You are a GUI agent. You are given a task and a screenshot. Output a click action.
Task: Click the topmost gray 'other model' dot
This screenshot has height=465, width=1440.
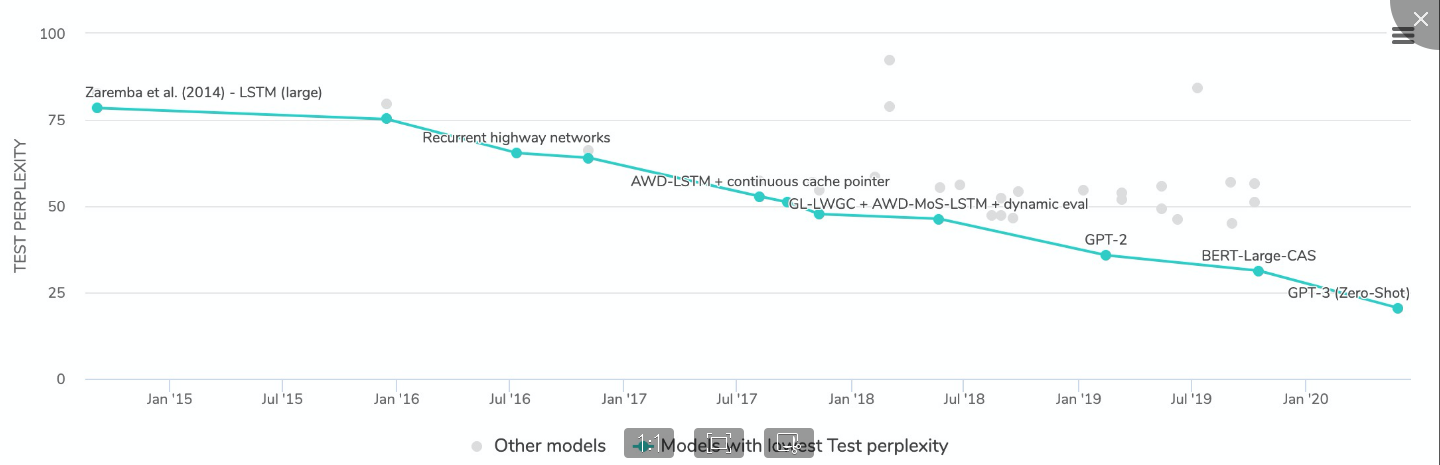[x=889, y=60]
